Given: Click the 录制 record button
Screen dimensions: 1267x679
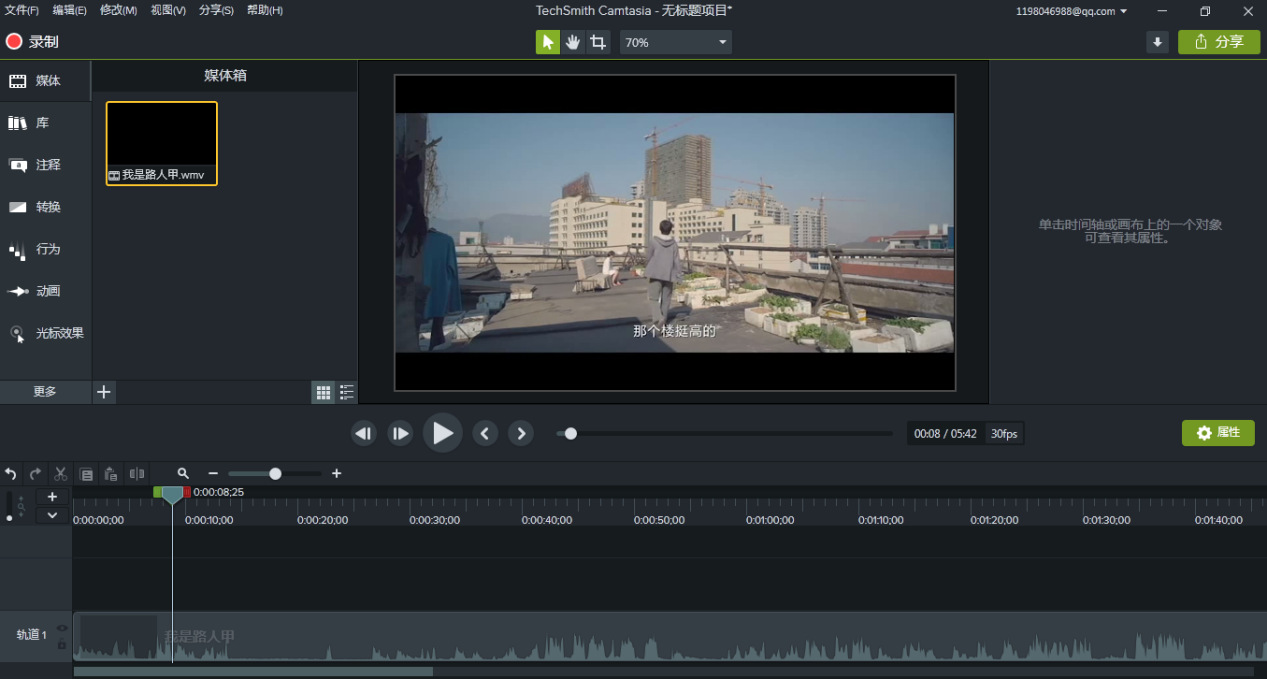Looking at the screenshot, I should 32,42.
